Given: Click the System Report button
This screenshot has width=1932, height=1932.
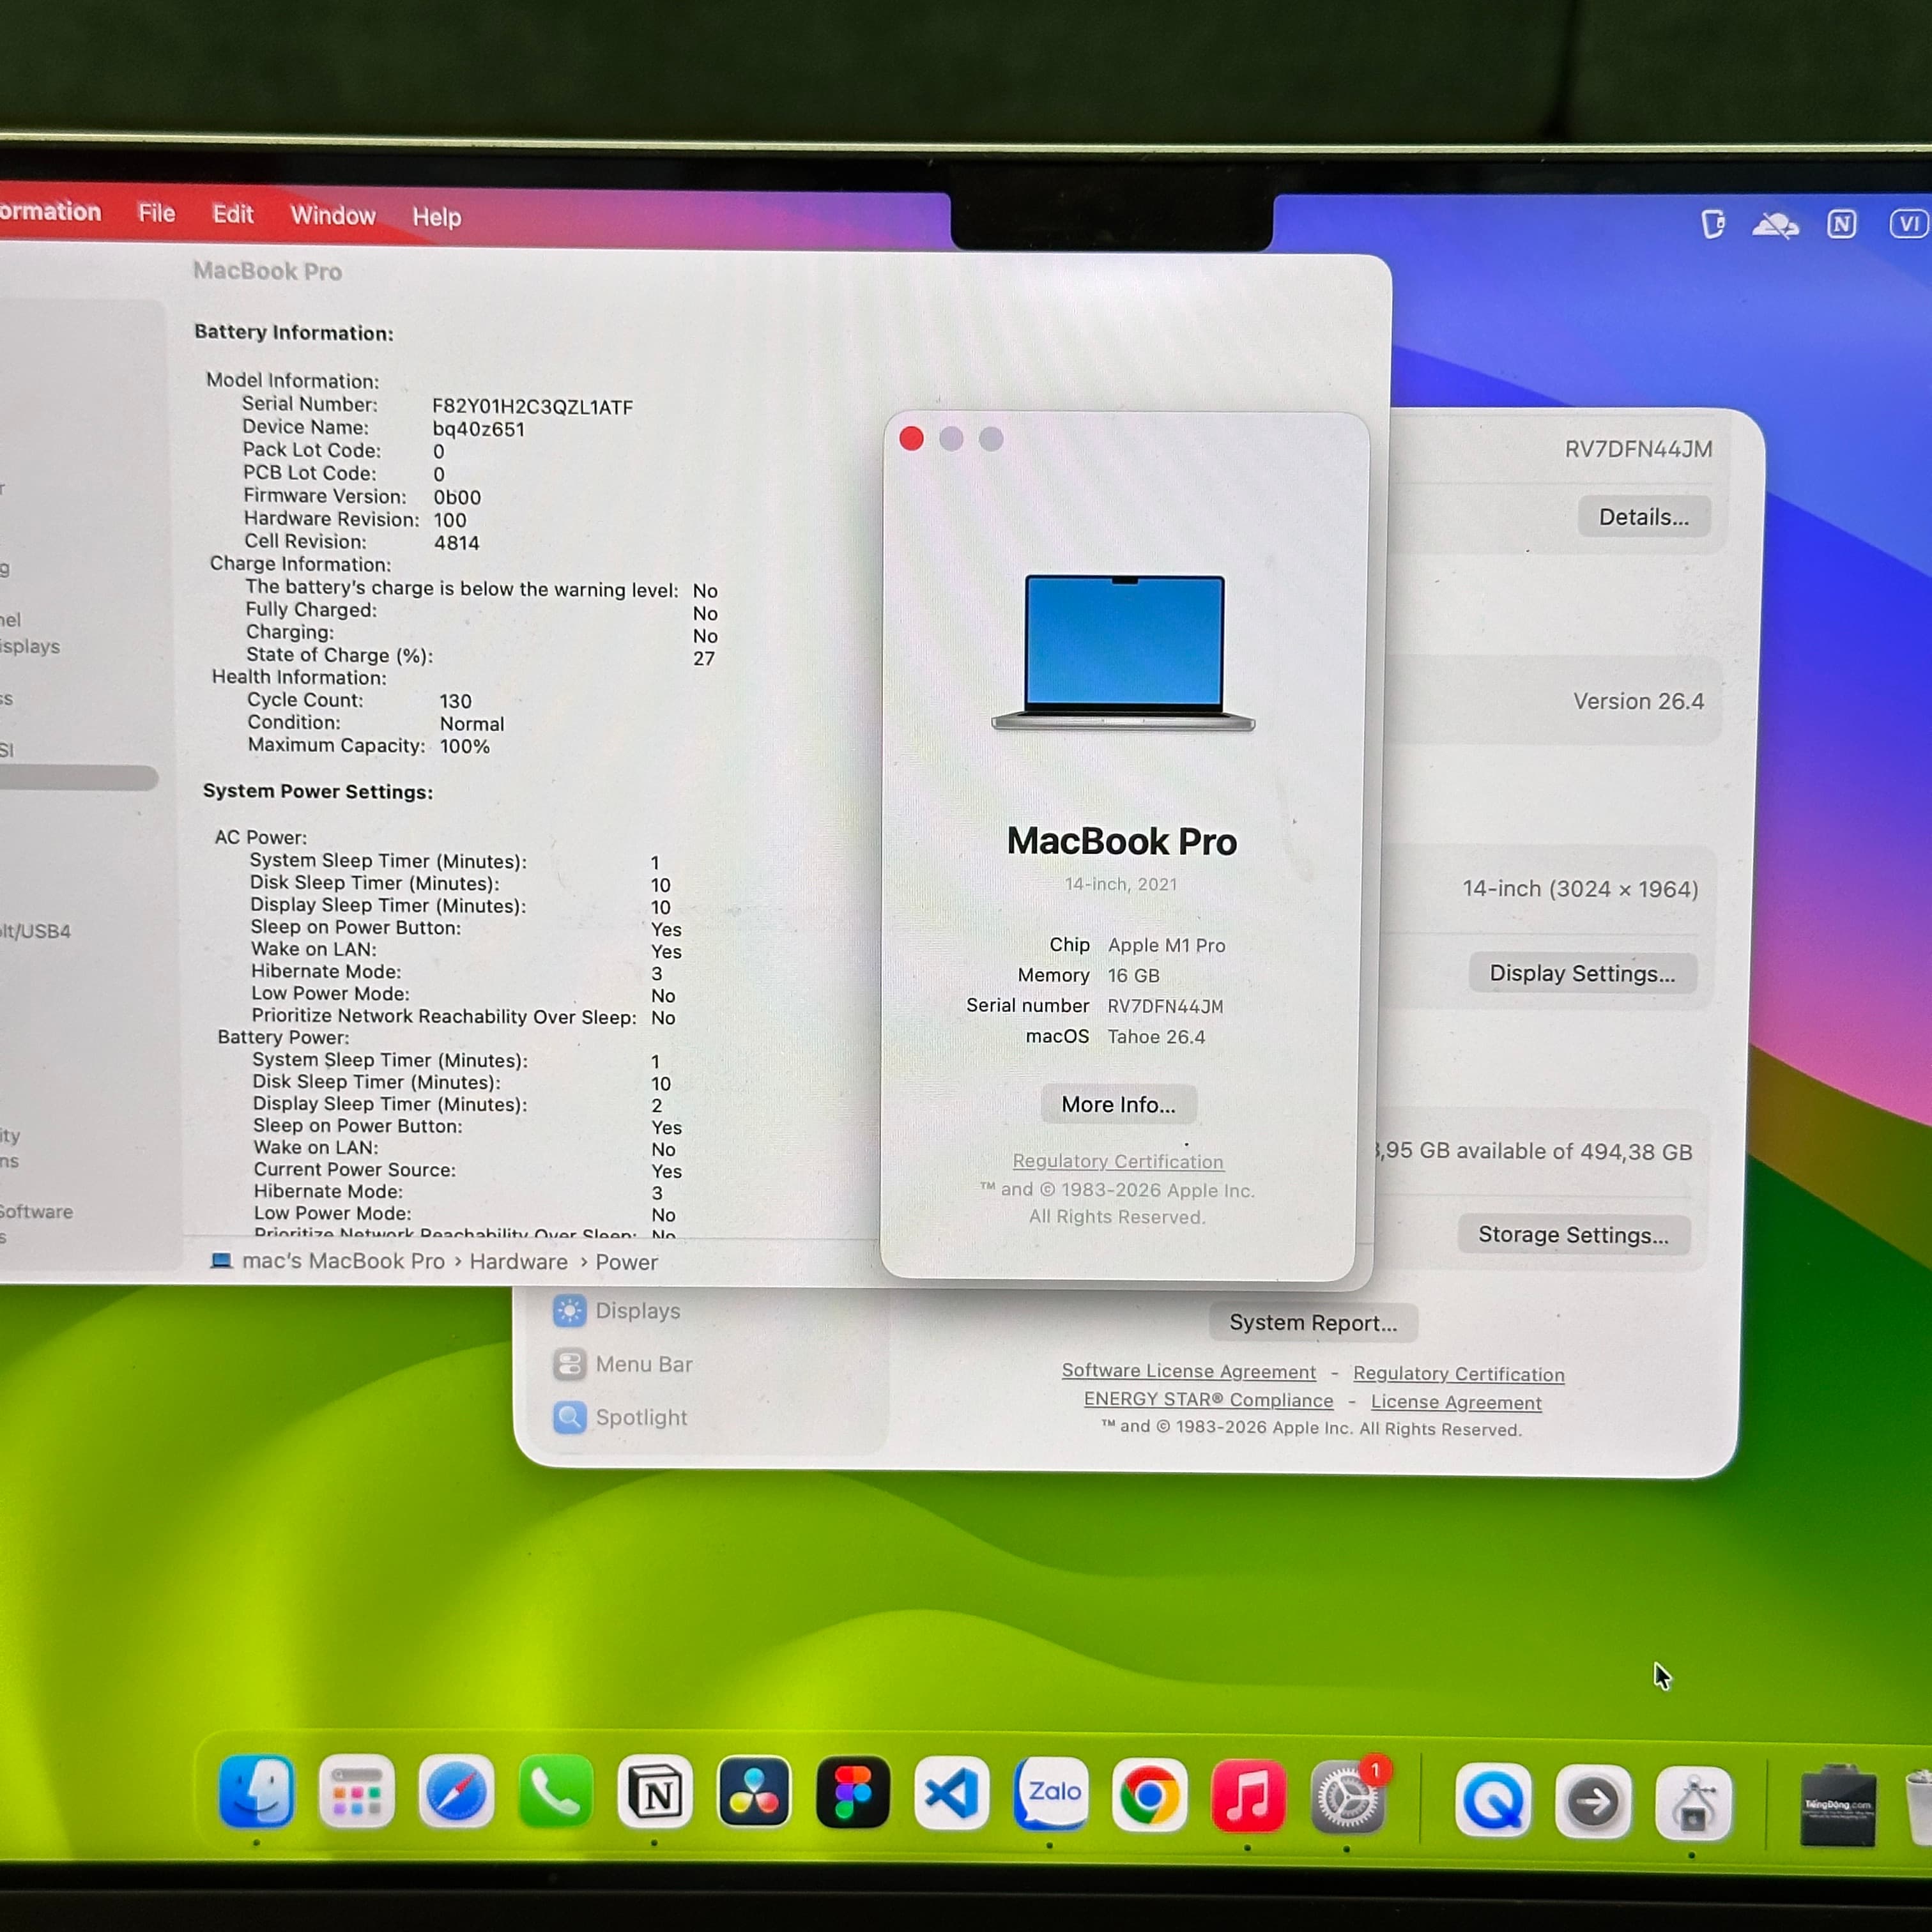Looking at the screenshot, I should (1313, 1322).
